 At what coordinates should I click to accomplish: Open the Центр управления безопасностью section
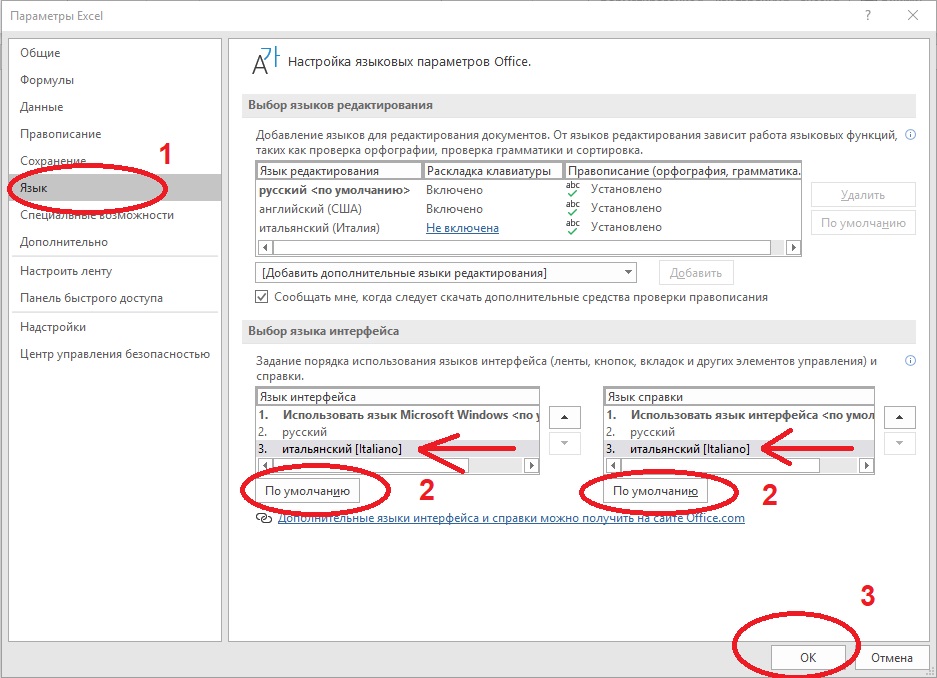(115, 354)
